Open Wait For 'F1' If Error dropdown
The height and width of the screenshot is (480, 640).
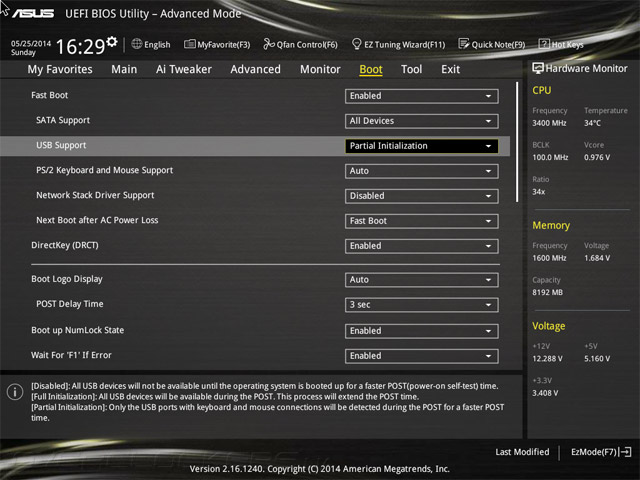422,356
